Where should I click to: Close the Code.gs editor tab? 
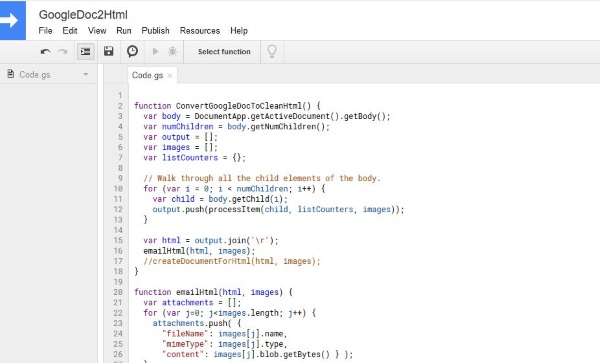(170, 76)
